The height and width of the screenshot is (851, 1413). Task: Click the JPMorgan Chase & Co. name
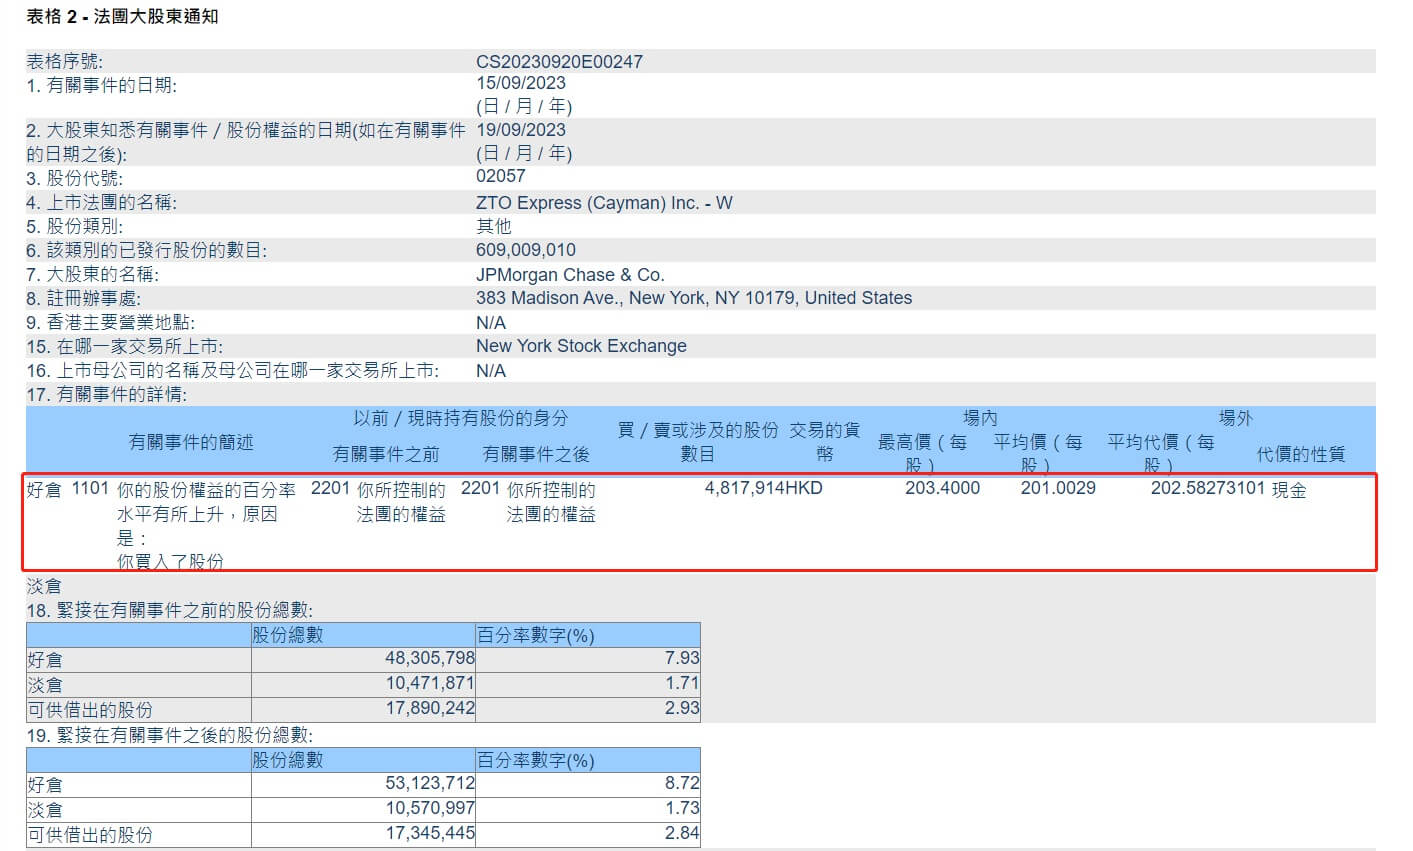click(x=570, y=275)
